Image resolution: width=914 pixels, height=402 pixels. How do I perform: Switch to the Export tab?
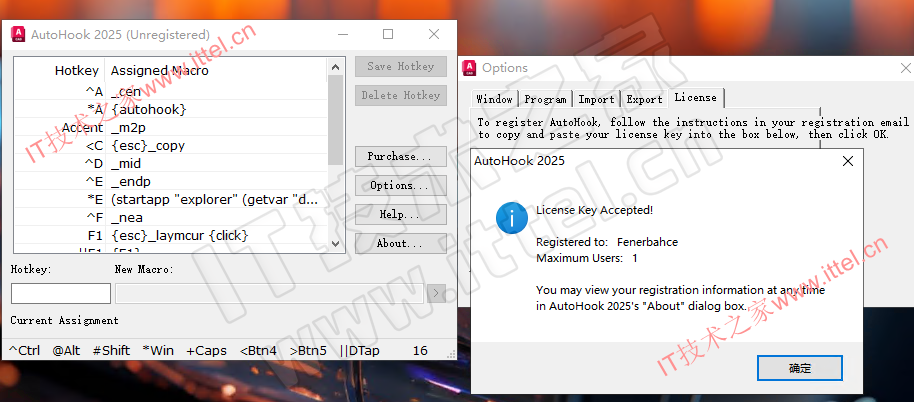(644, 99)
